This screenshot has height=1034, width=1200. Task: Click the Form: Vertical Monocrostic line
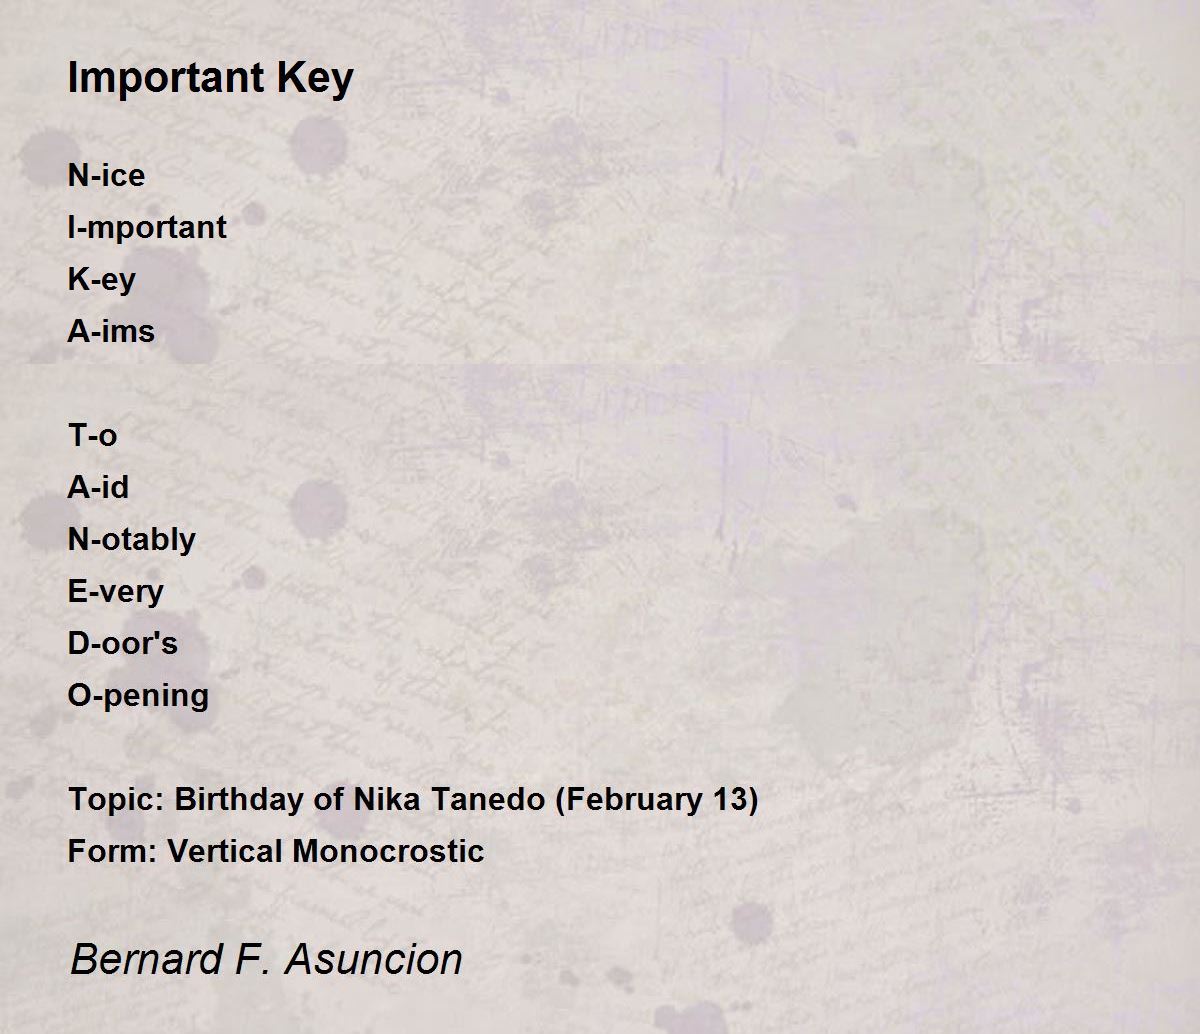[x=276, y=851]
